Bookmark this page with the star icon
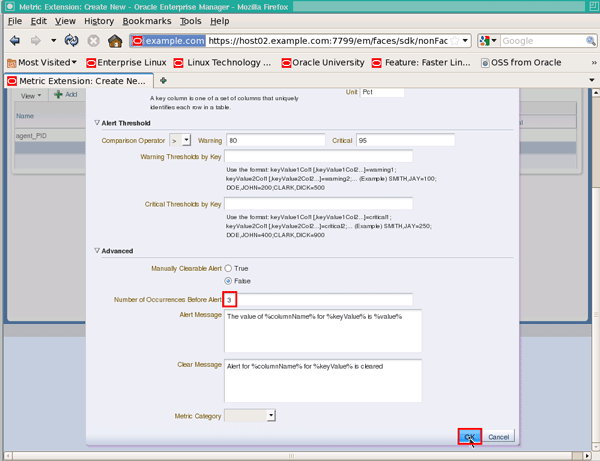This screenshot has height=461, width=600. click(x=454, y=41)
